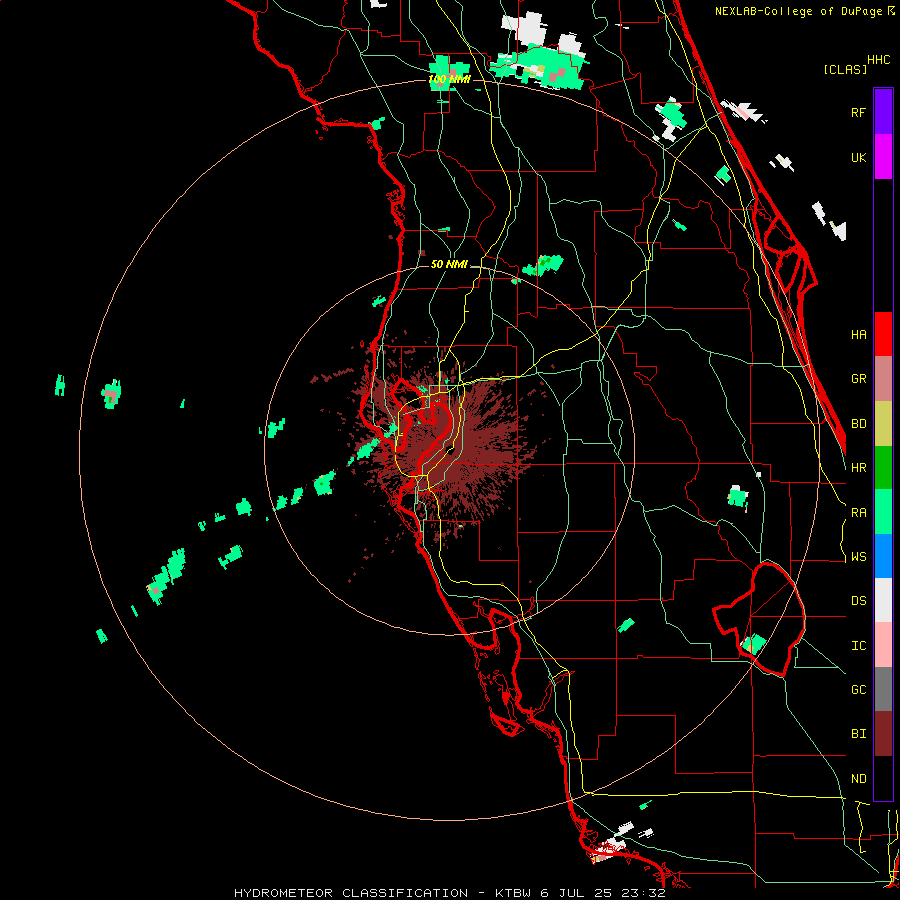Click the HHC product label
Screen dimensions: 900x900
[879, 60]
